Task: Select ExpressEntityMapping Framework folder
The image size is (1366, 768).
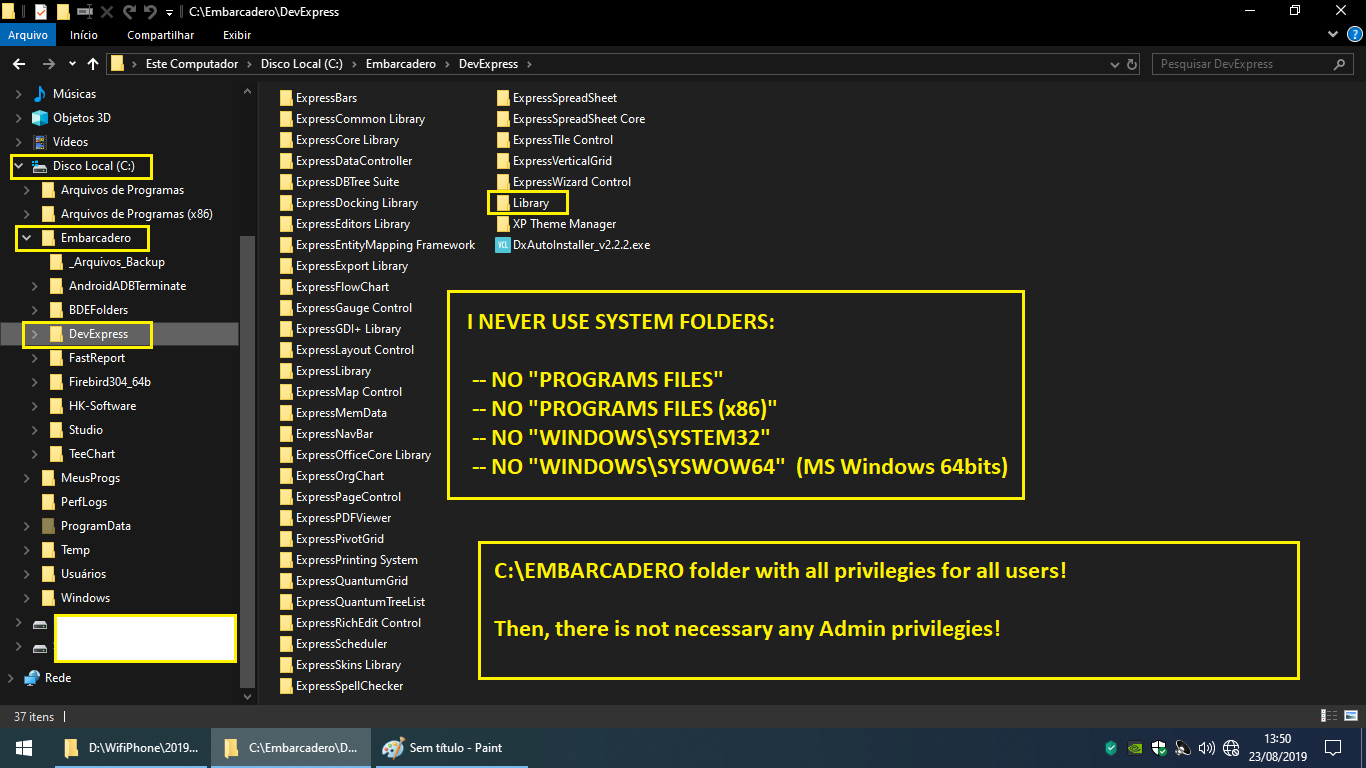Action: point(378,245)
